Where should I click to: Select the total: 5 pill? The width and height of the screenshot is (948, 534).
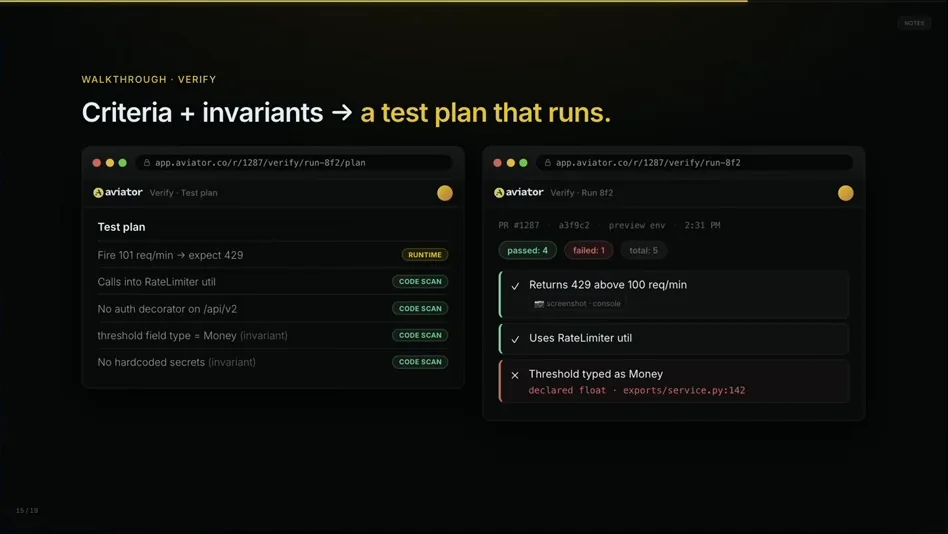(643, 250)
